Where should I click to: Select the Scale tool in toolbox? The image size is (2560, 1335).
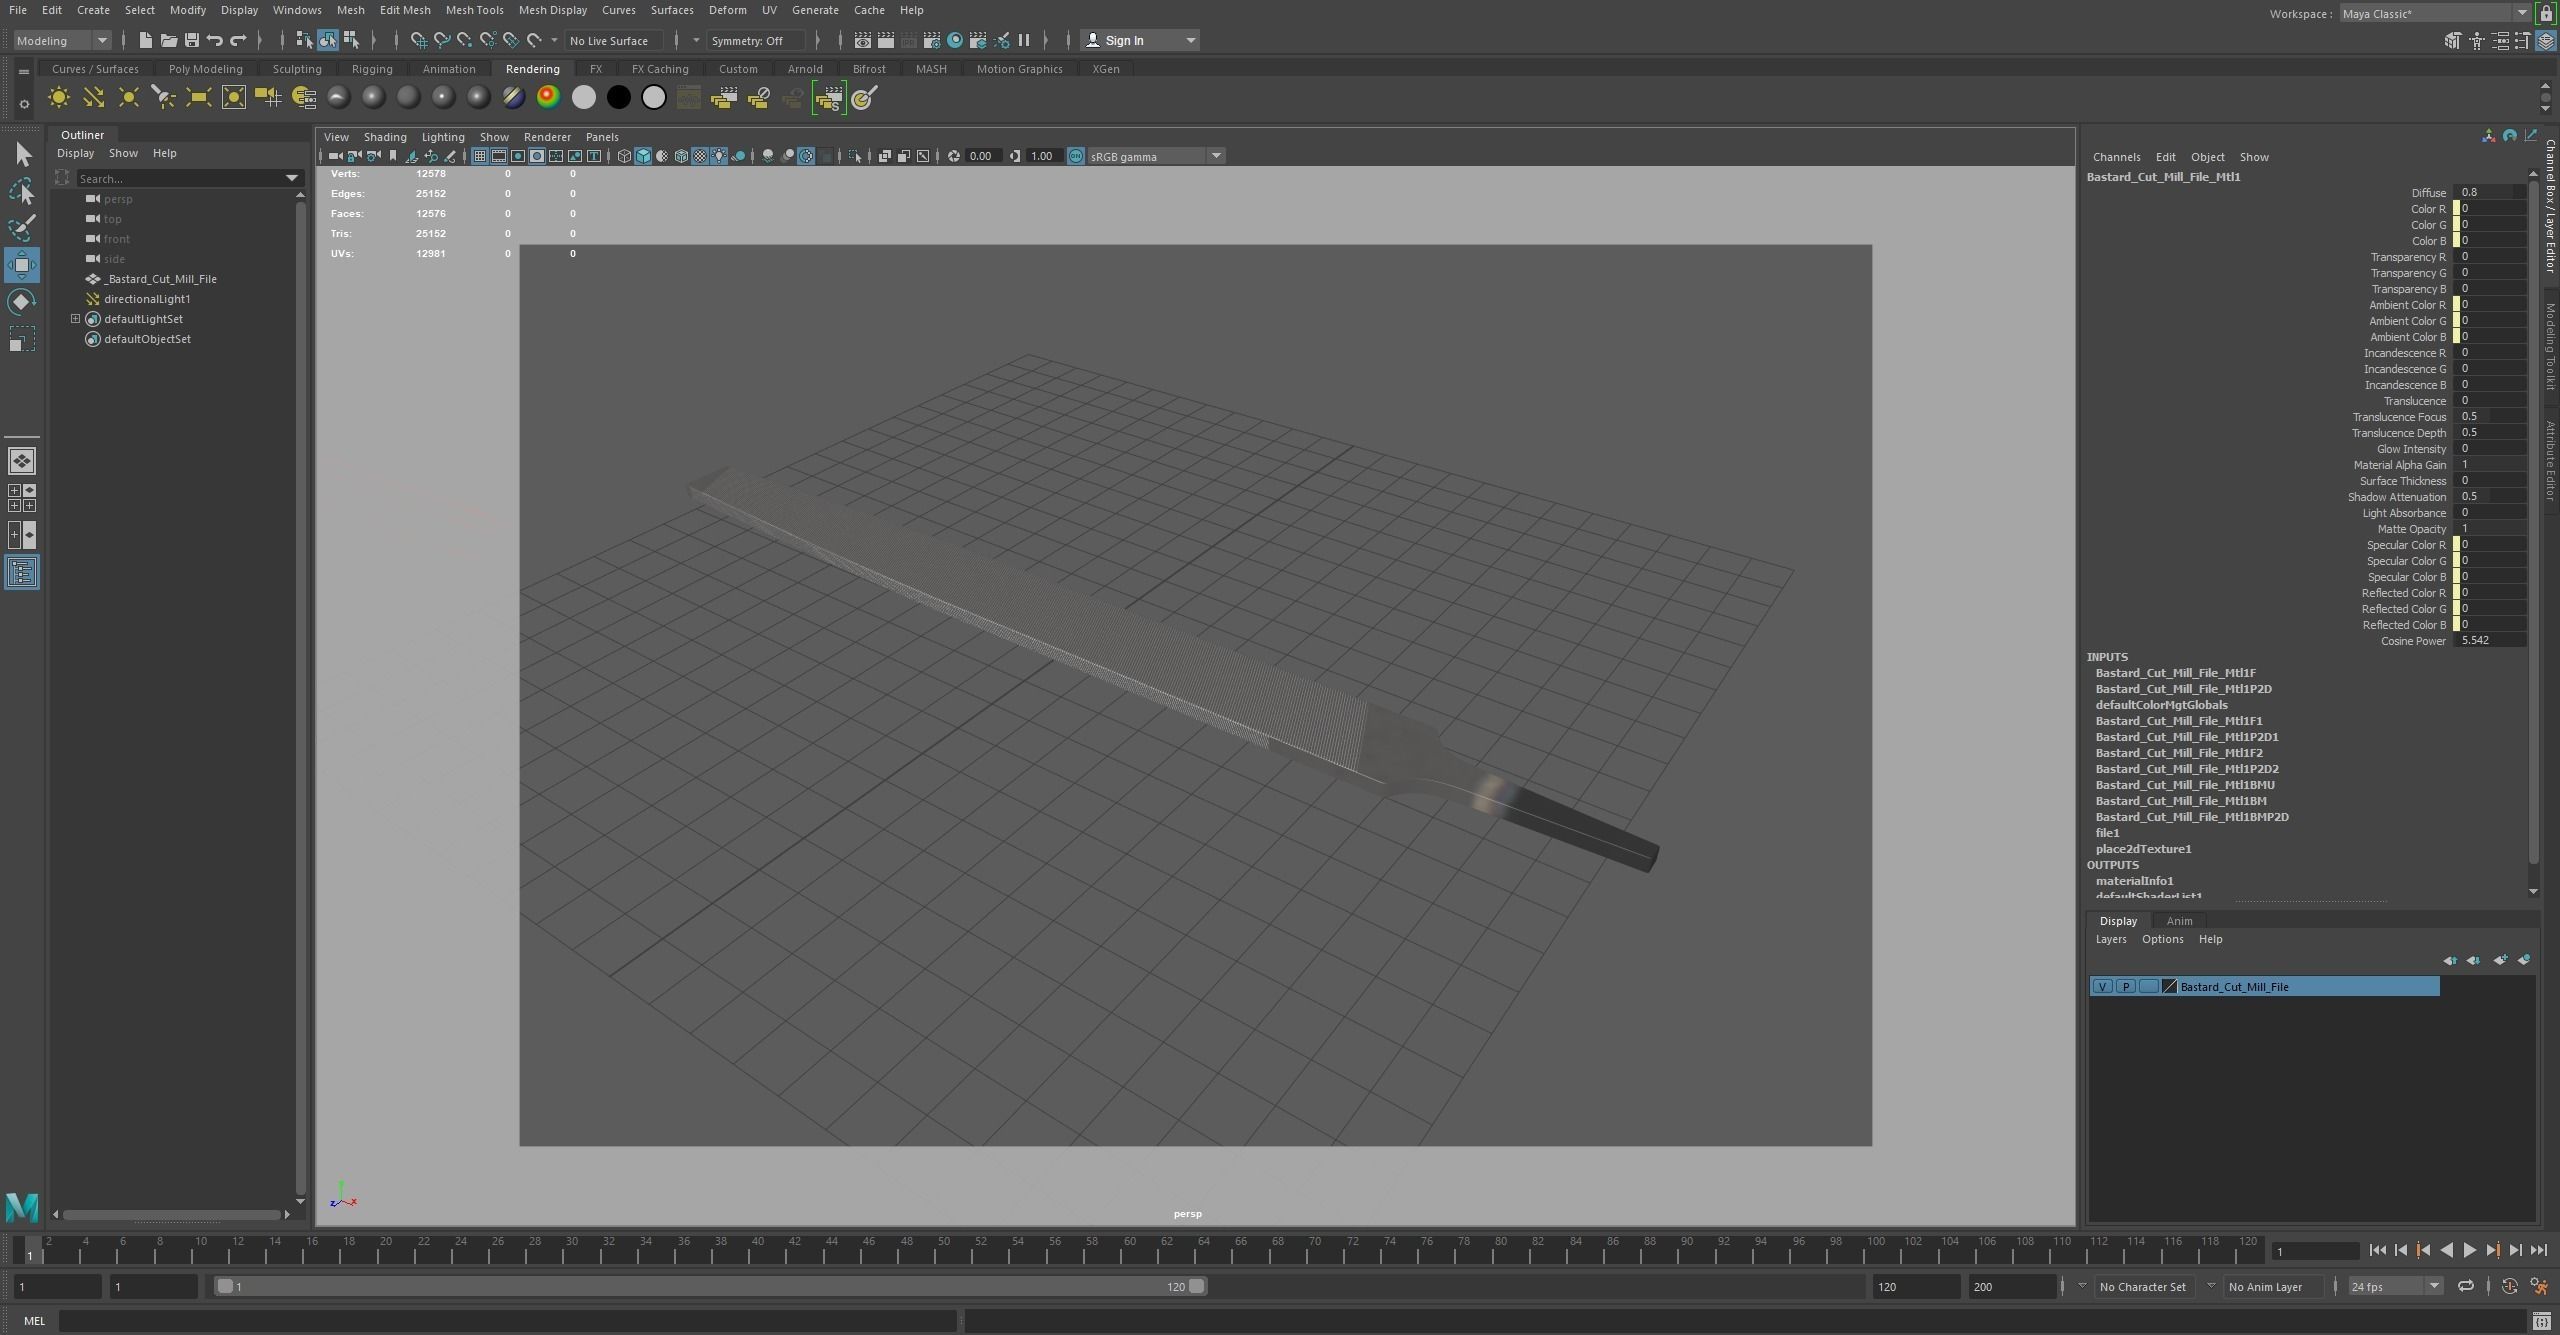coord(22,340)
